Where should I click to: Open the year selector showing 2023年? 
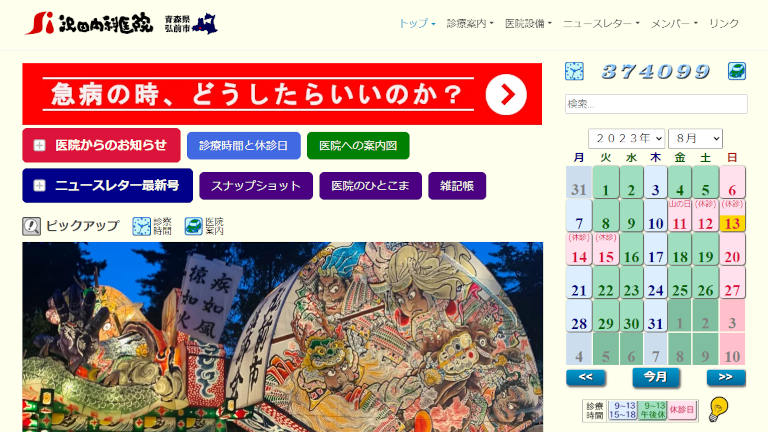pos(626,139)
